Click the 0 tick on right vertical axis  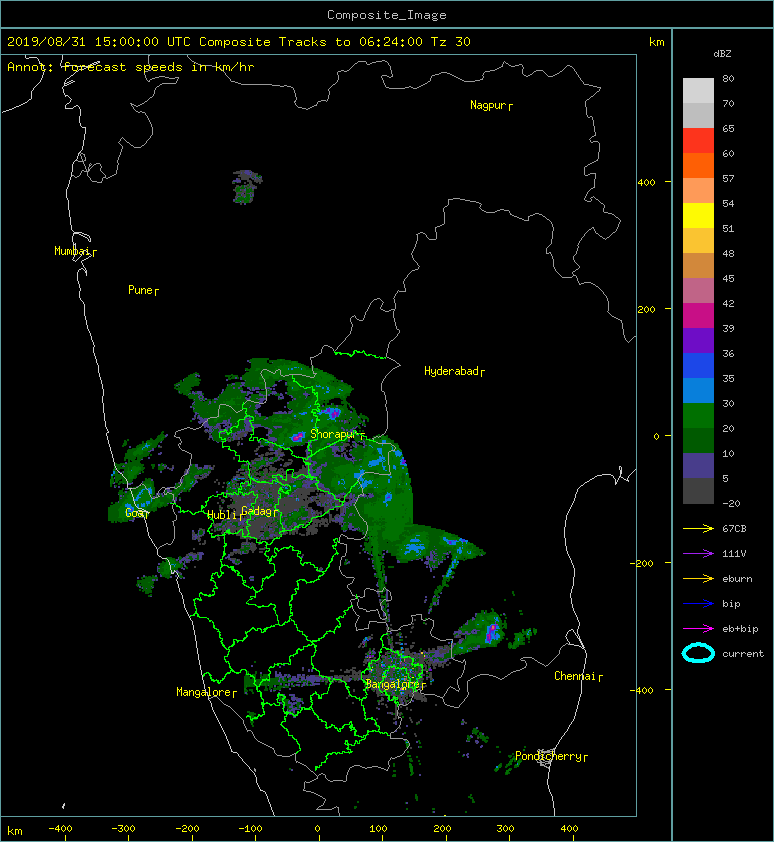(656, 436)
